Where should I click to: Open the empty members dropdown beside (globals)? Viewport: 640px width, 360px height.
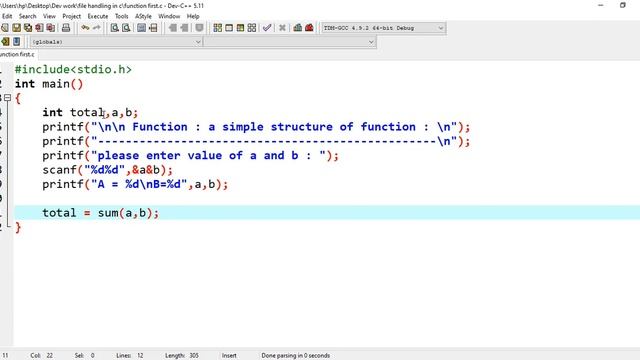(289, 42)
